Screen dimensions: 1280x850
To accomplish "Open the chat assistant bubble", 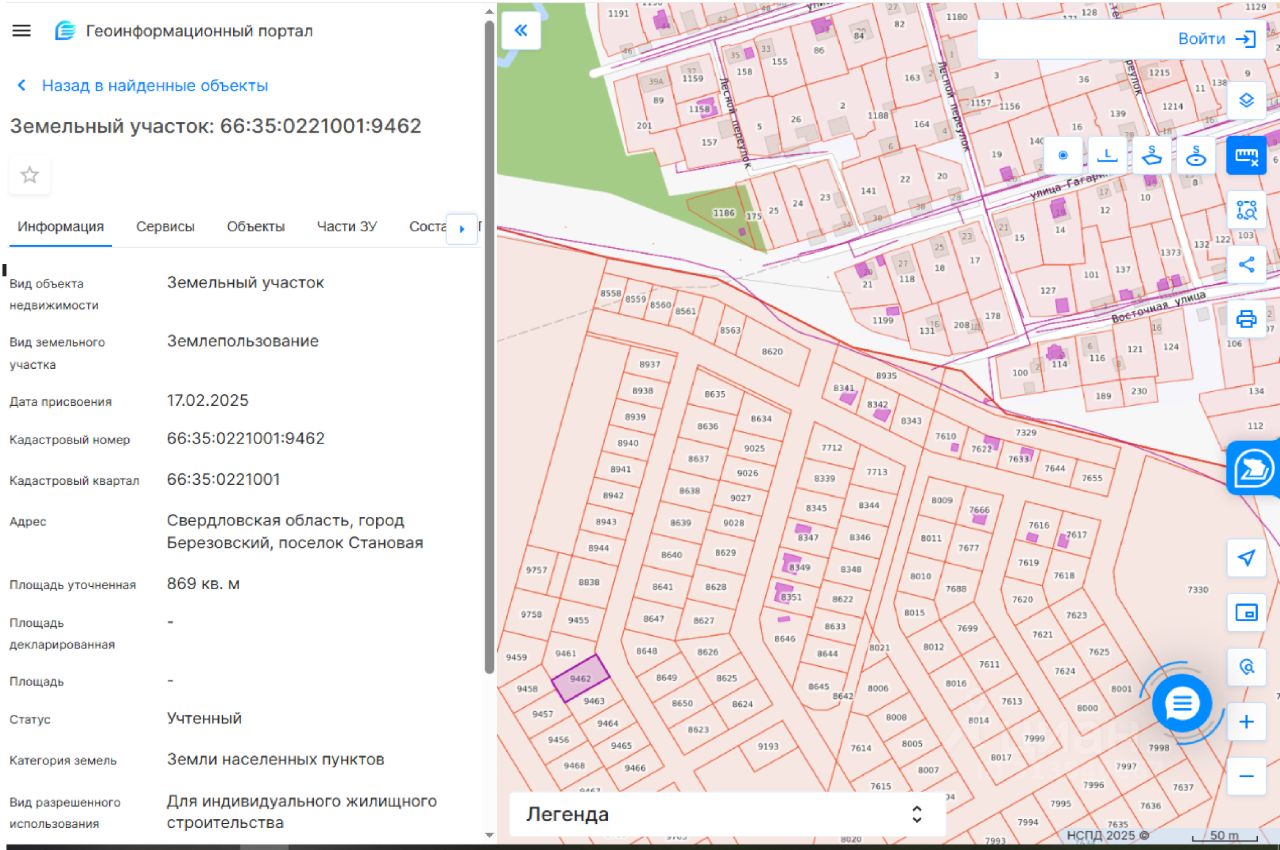I will tap(1182, 703).
